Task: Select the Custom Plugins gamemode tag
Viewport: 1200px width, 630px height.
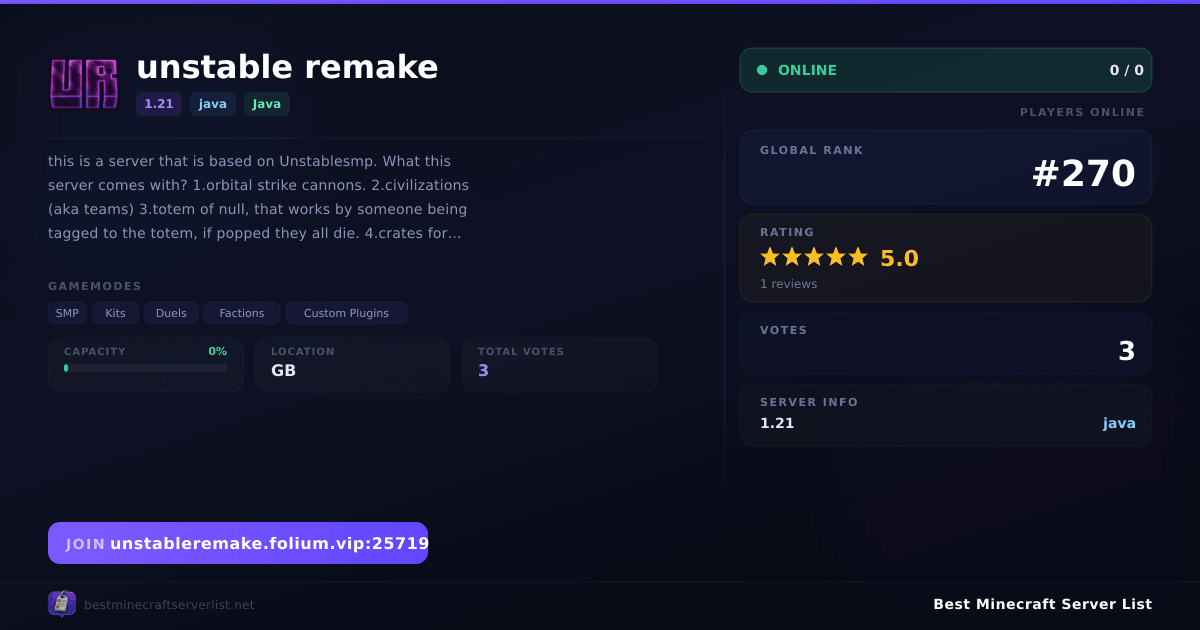Action: point(346,313)
